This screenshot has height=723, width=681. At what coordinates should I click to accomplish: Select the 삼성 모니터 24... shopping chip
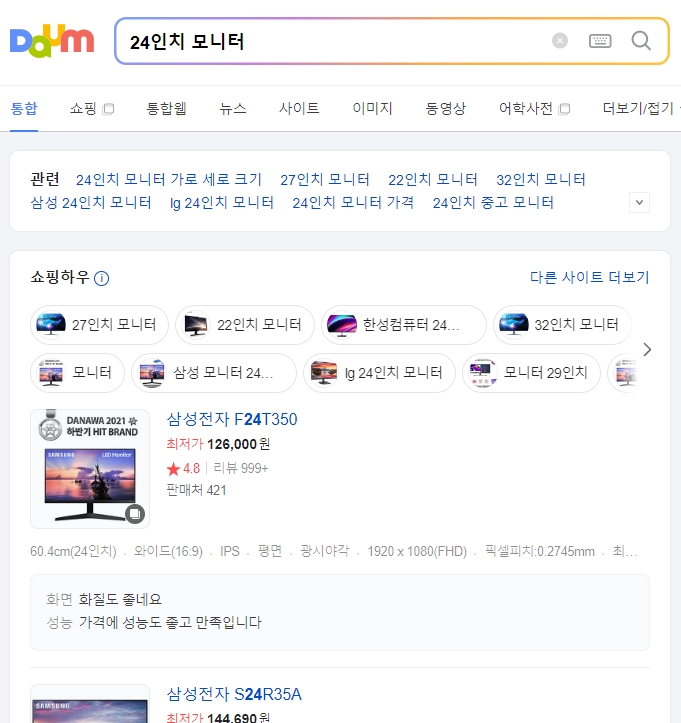click(214, 373)
